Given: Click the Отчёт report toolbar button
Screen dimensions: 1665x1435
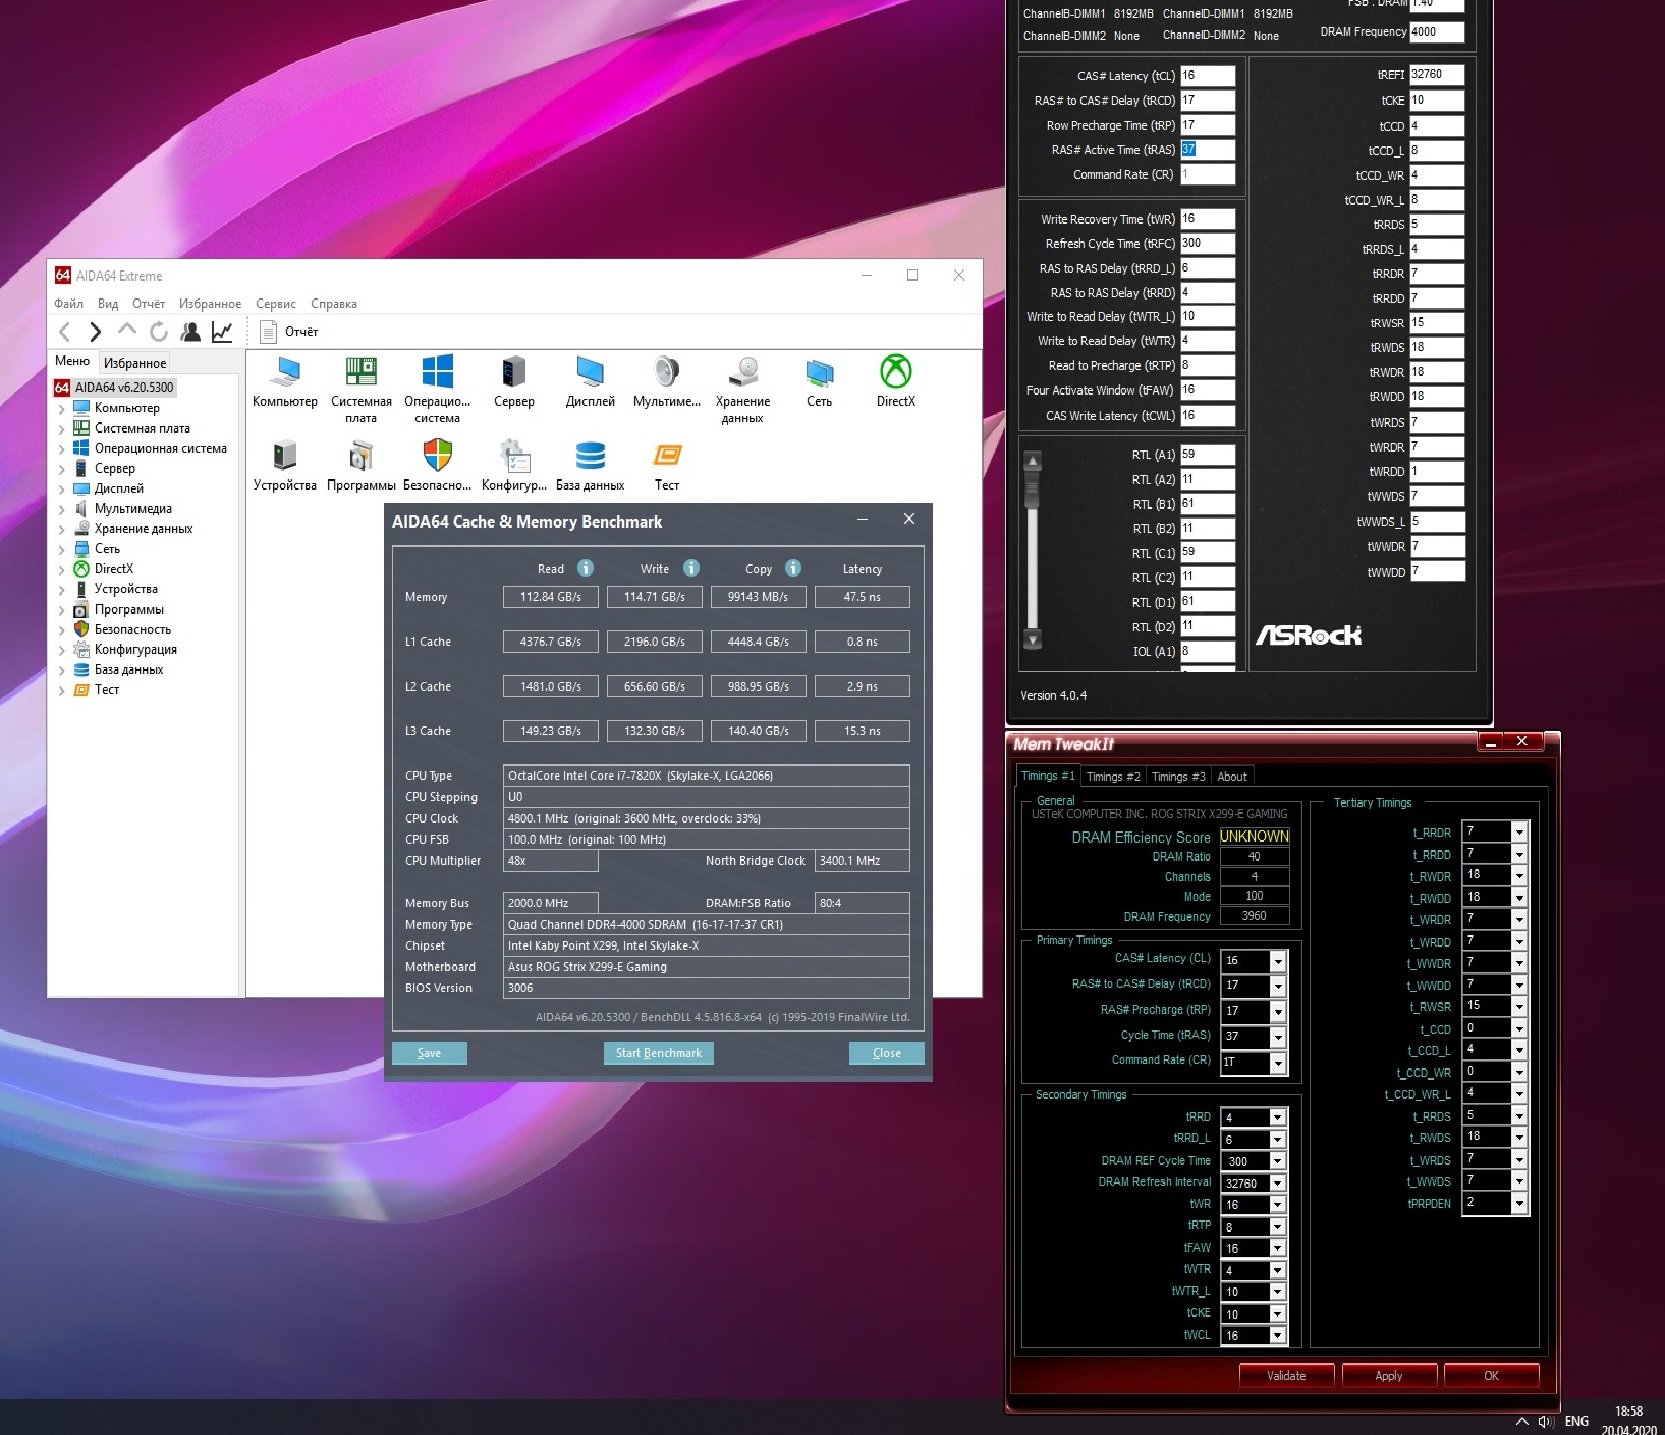Looking at the screenshot, I should tap(289, 332).
